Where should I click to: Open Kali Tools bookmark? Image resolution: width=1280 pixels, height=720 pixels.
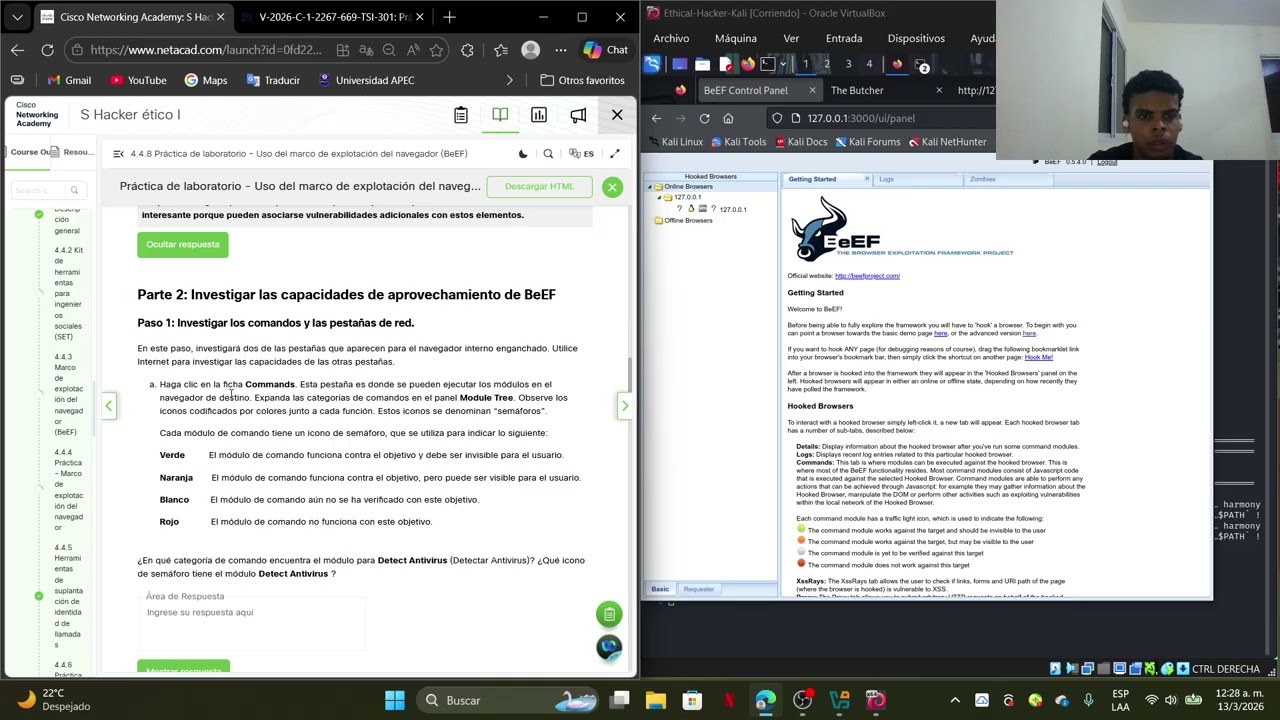pos(738,142)
